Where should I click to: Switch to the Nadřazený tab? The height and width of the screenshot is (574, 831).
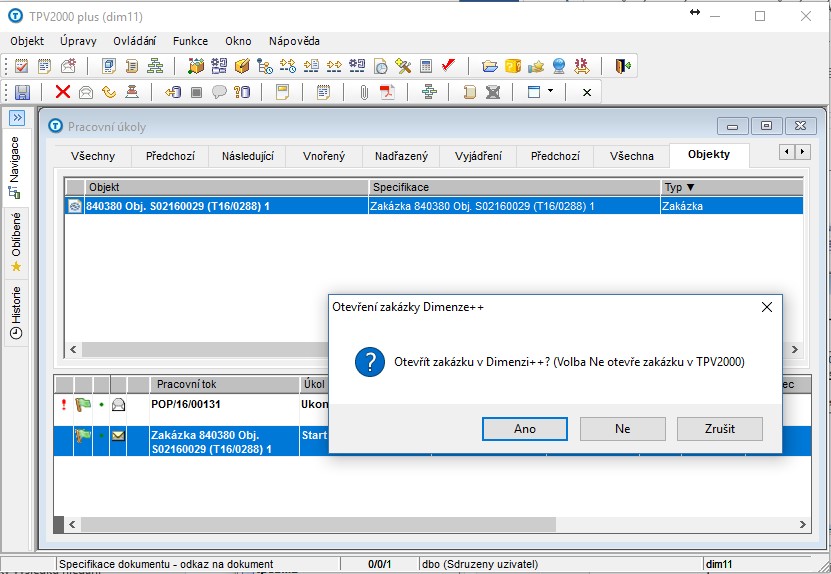[x=401, y=156]
